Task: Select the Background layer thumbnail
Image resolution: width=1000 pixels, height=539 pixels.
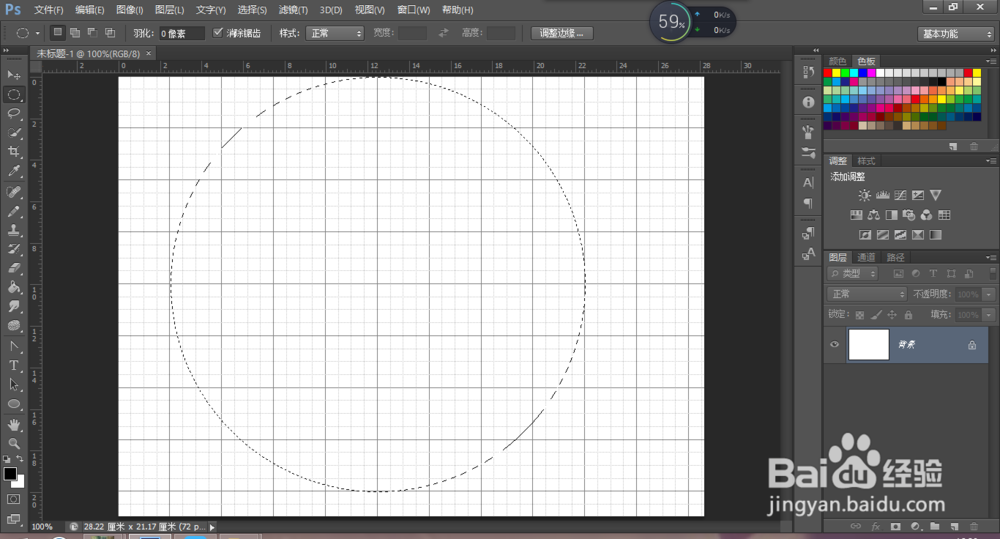Action: click(x=869, y=344)
